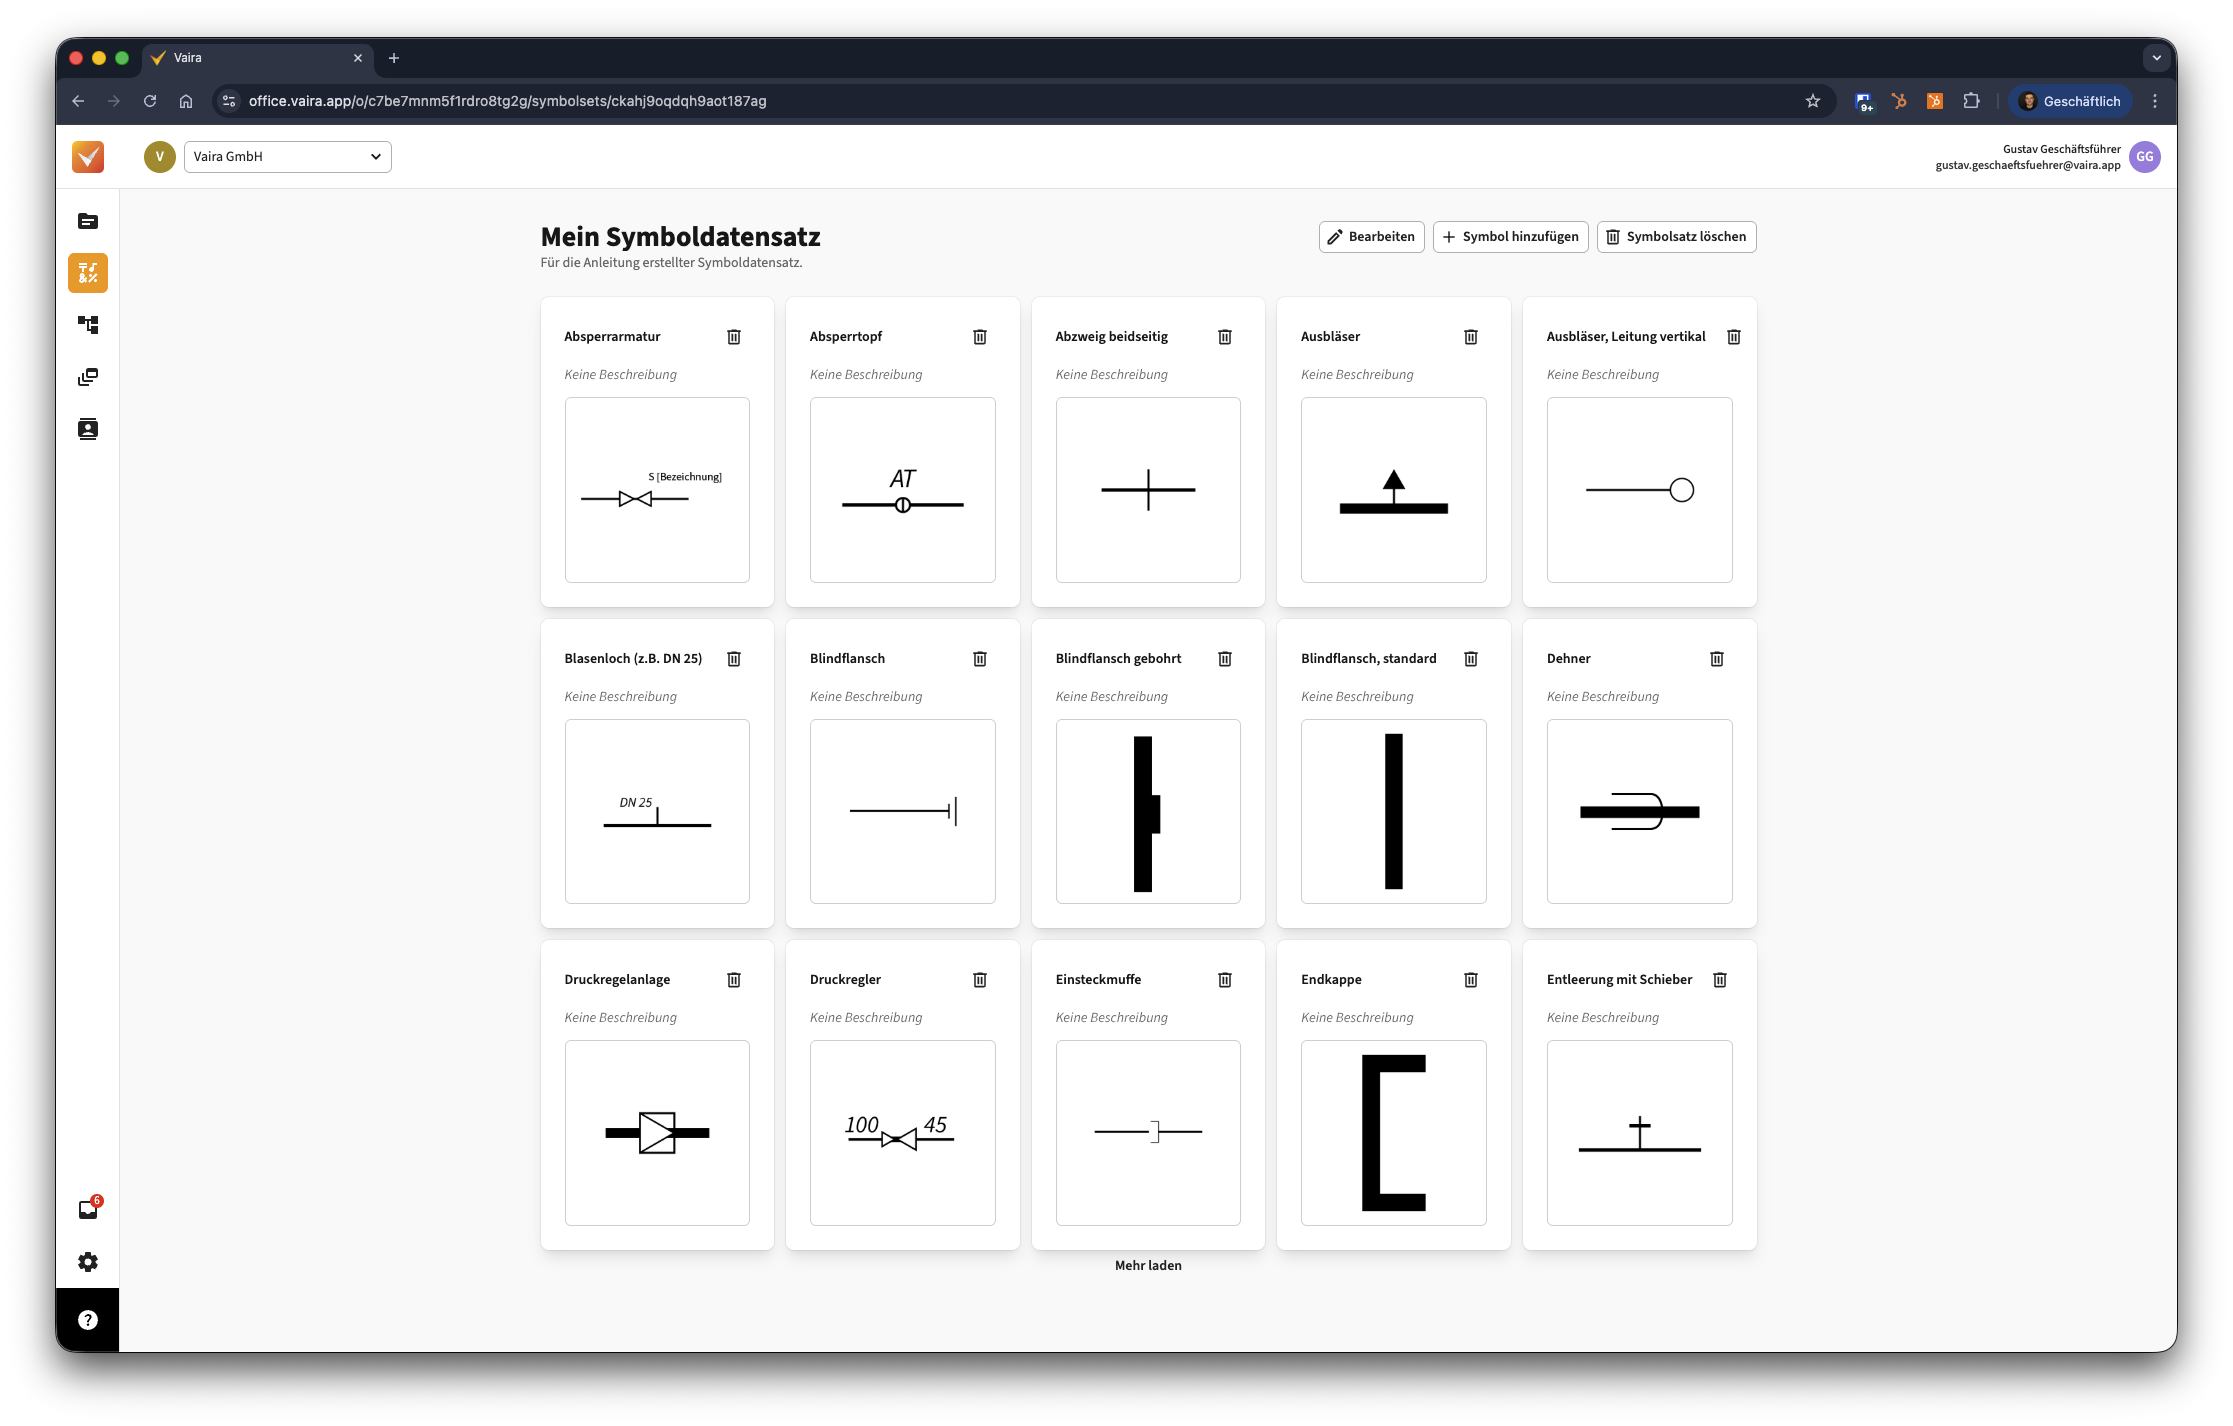Open the inbox with notification badge
This screenshot has height=1426, width=2233.
[88, 1210]
